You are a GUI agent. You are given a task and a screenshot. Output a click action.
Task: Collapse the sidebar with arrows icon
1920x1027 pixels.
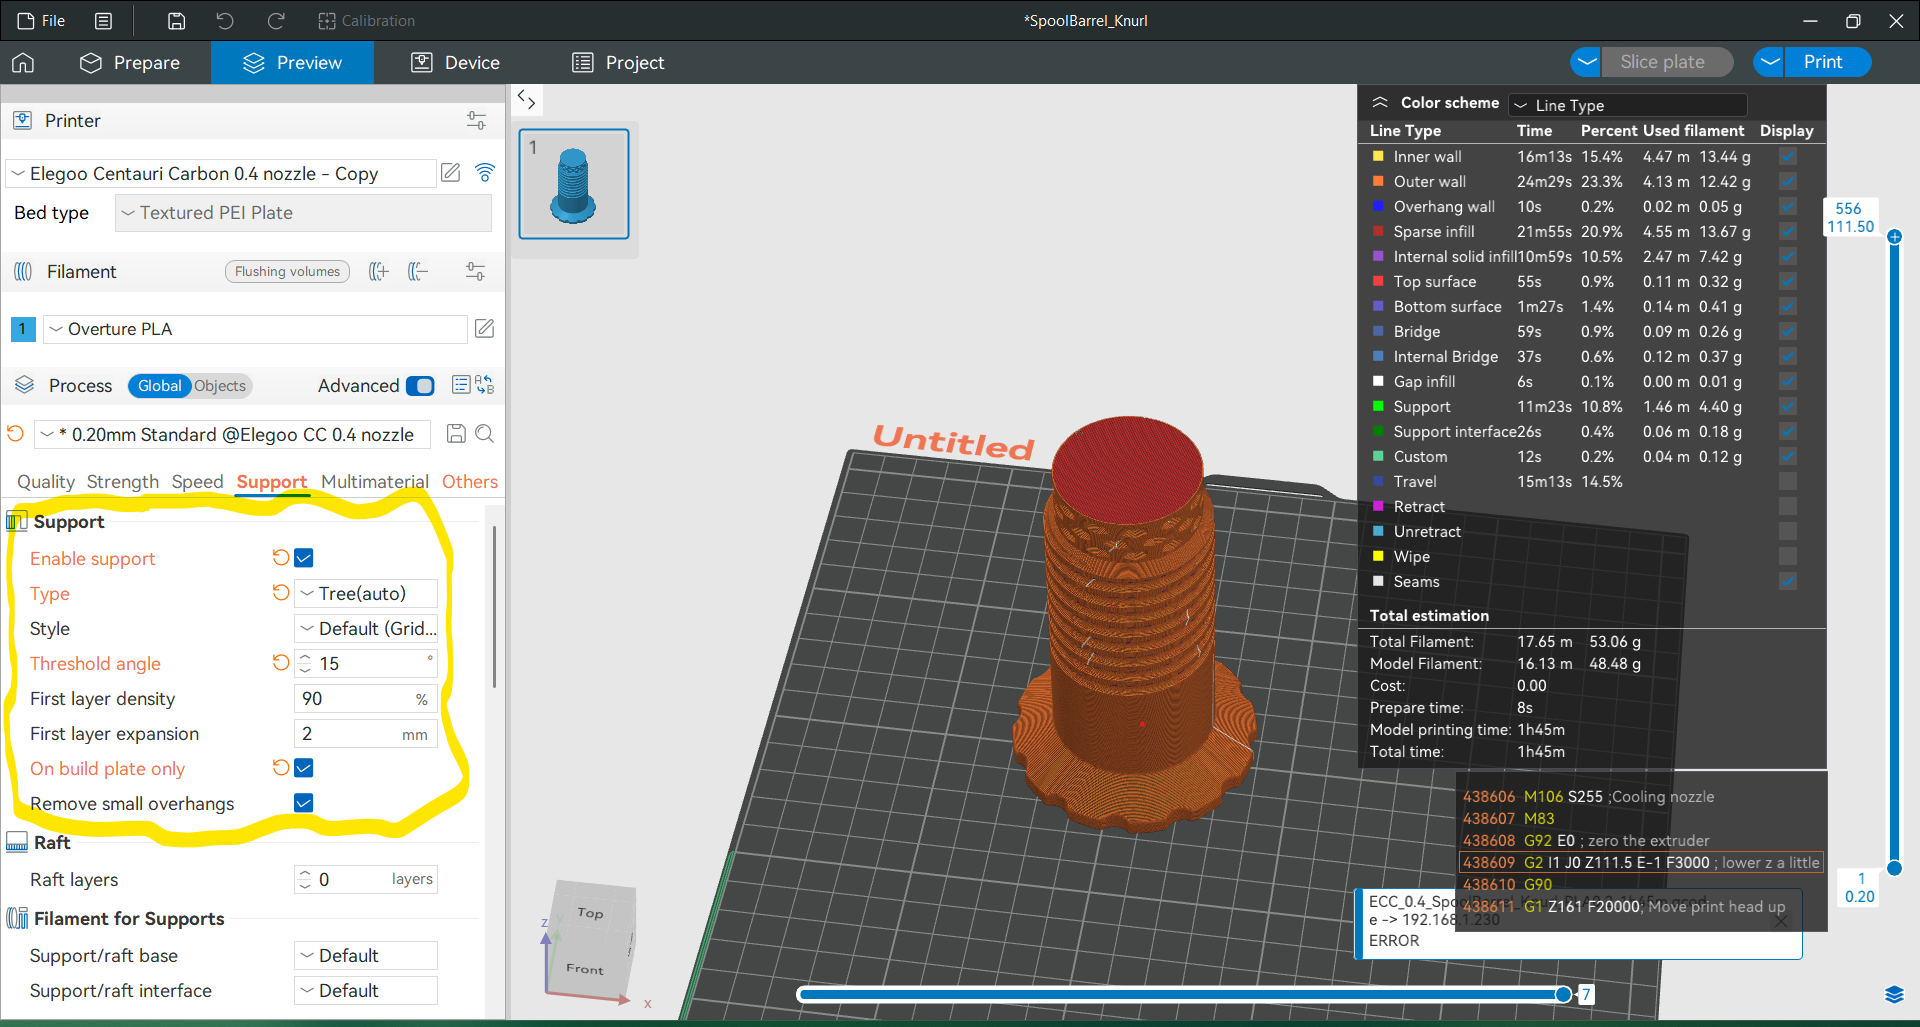526,99
